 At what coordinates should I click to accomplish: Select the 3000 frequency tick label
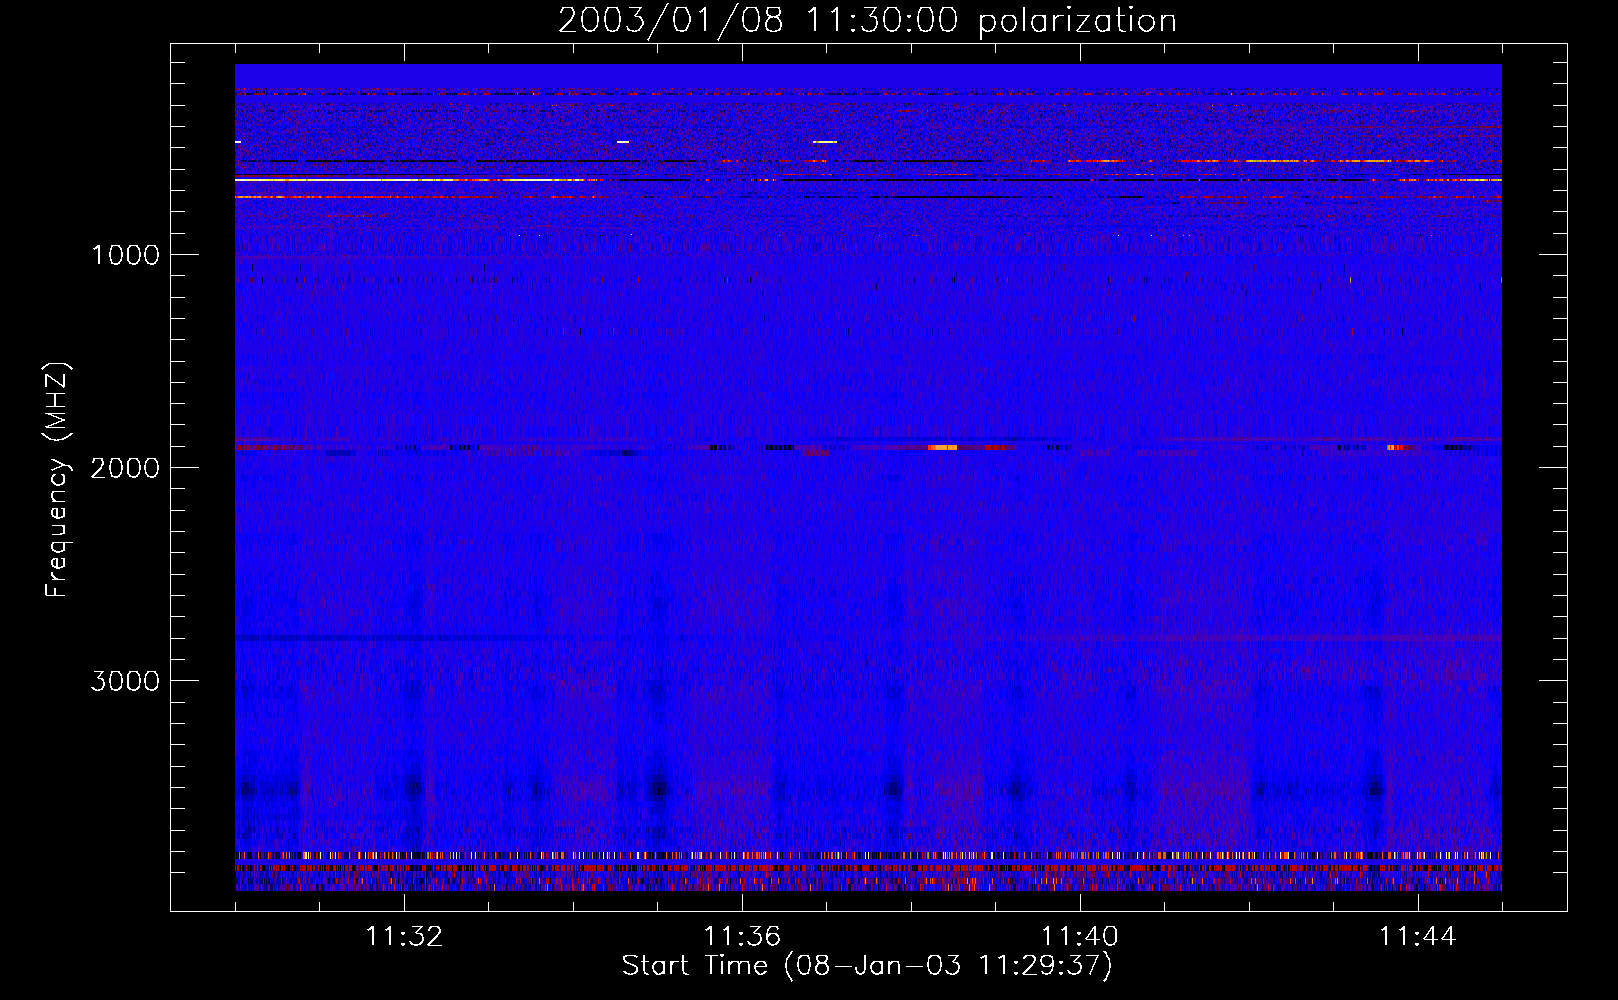point(125,681)
